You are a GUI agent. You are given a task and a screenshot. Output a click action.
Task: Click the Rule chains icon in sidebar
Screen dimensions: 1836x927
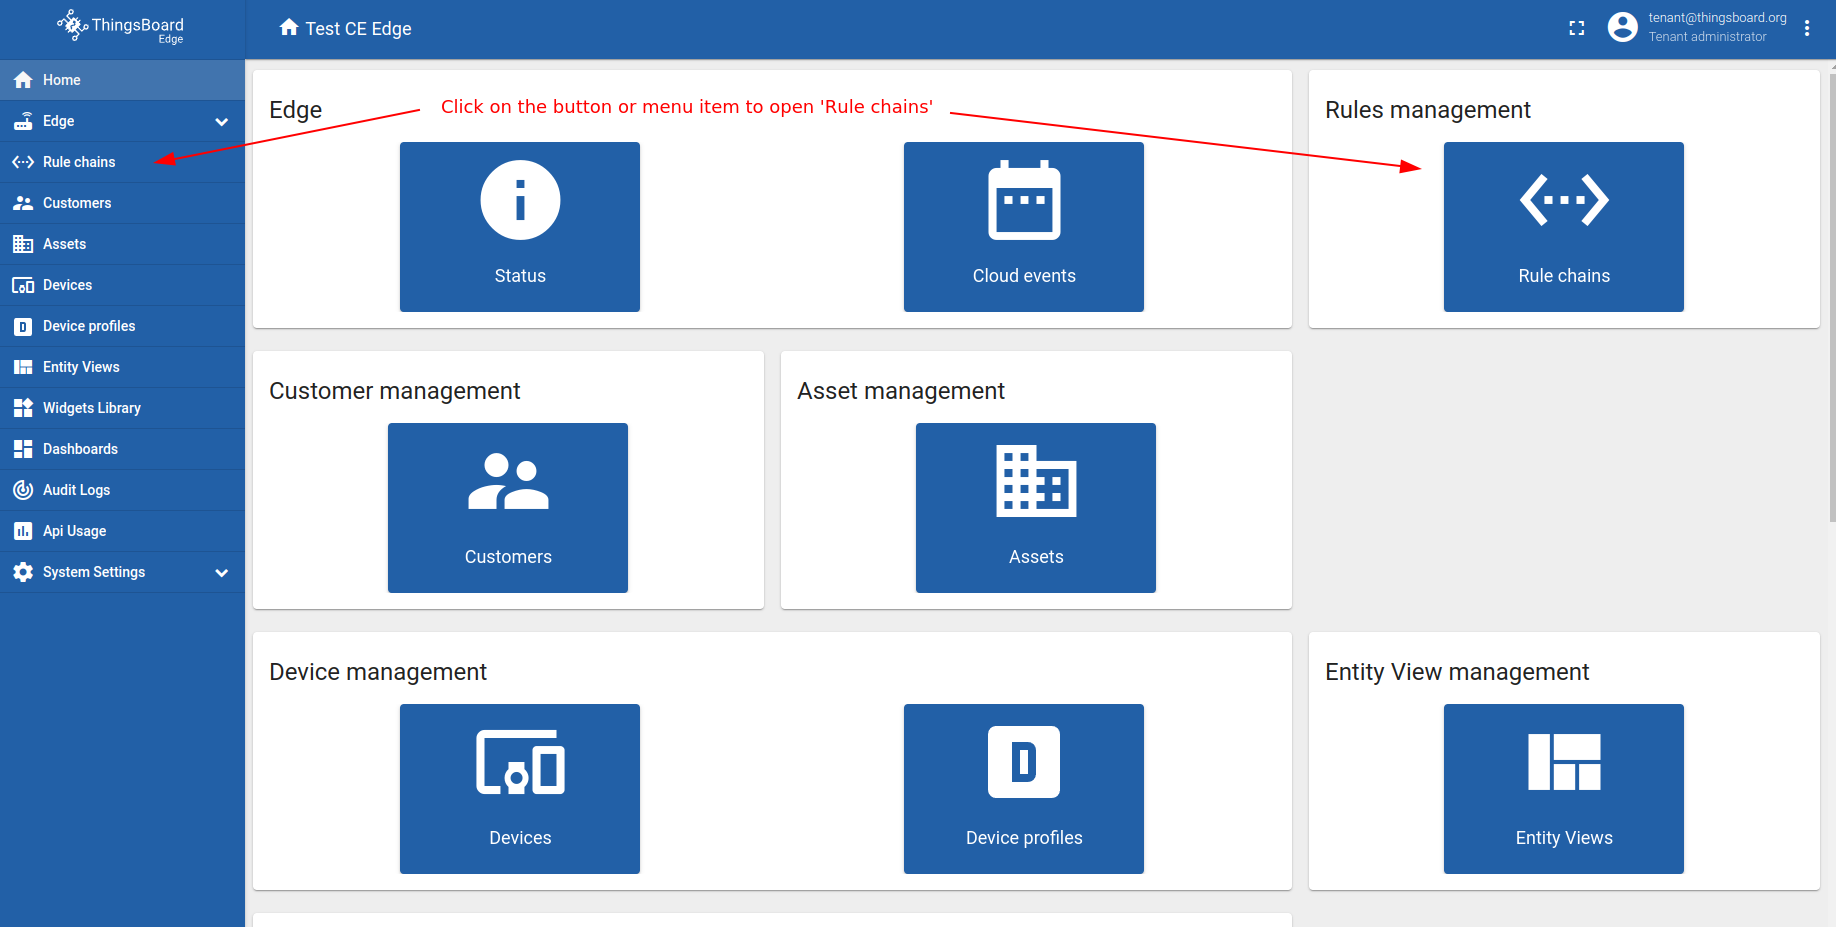23,162
